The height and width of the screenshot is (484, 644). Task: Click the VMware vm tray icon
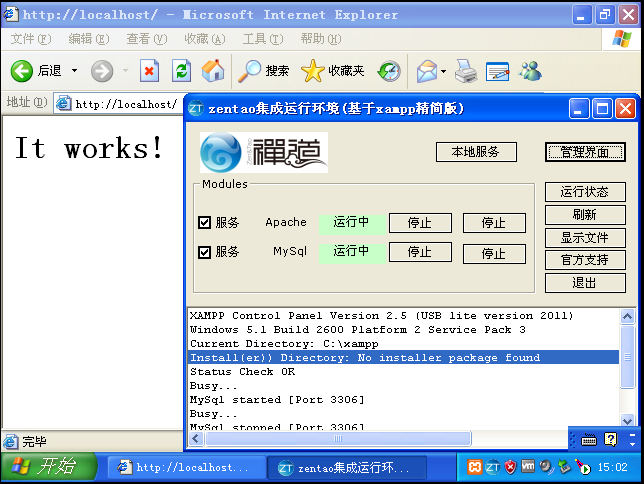pyautogui.click(x=528, y=466)
